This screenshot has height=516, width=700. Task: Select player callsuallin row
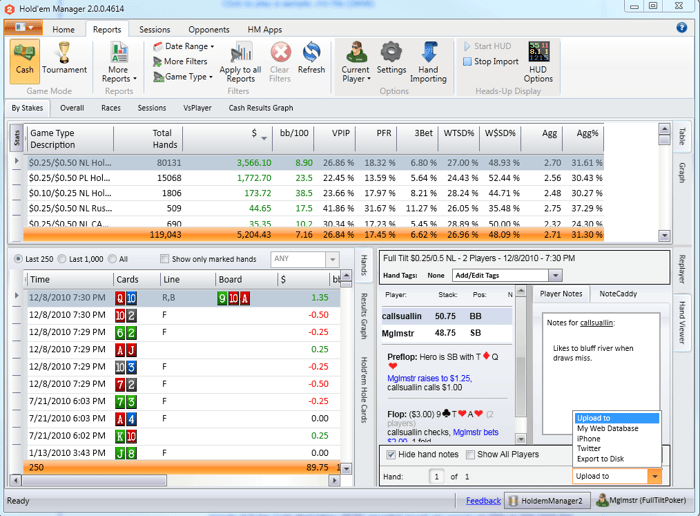(447, 316)
